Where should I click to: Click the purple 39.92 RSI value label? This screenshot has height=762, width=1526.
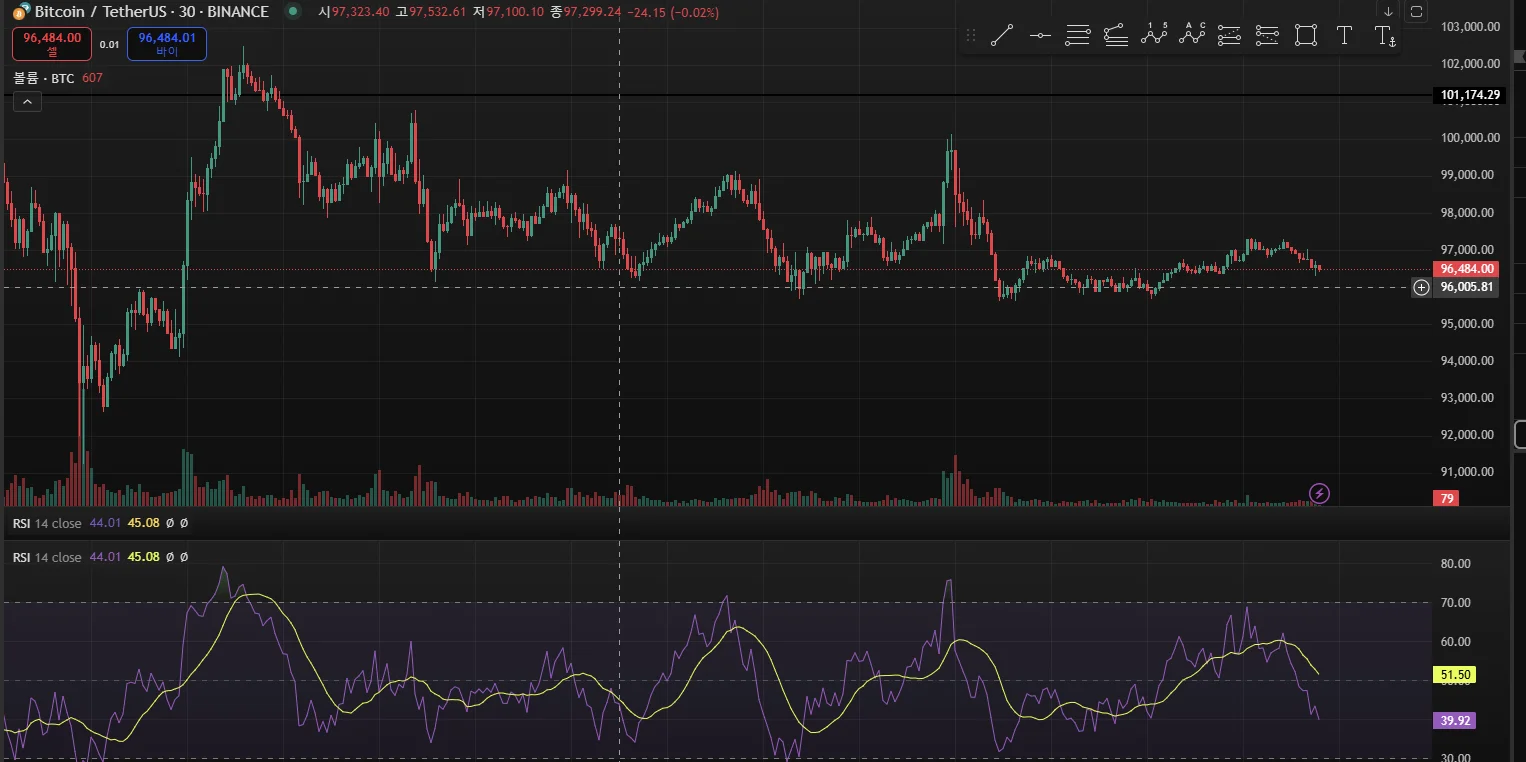[x=1454, y=720]
